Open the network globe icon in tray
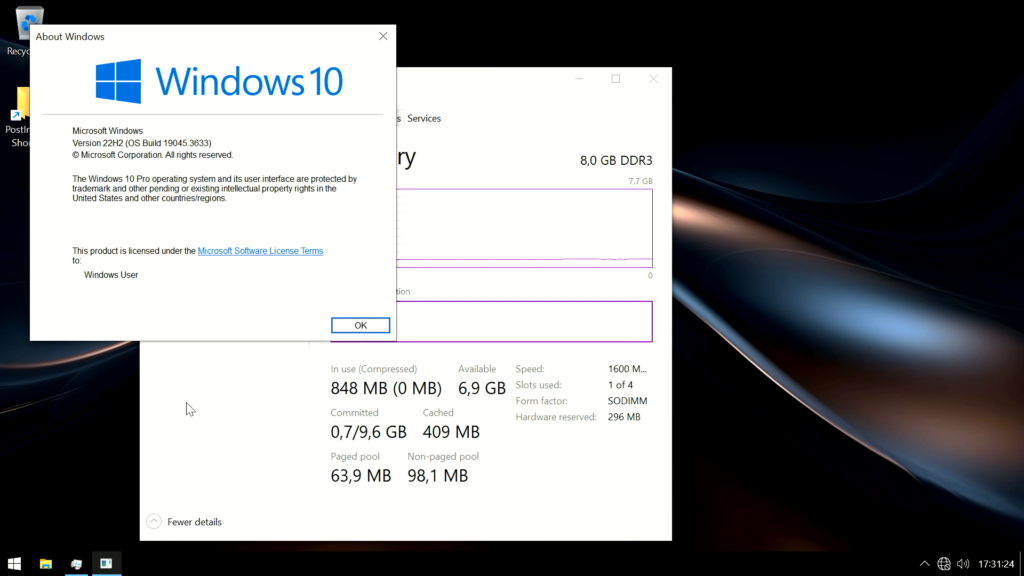Screen dimensions: 1024x576 pos(944,564)
